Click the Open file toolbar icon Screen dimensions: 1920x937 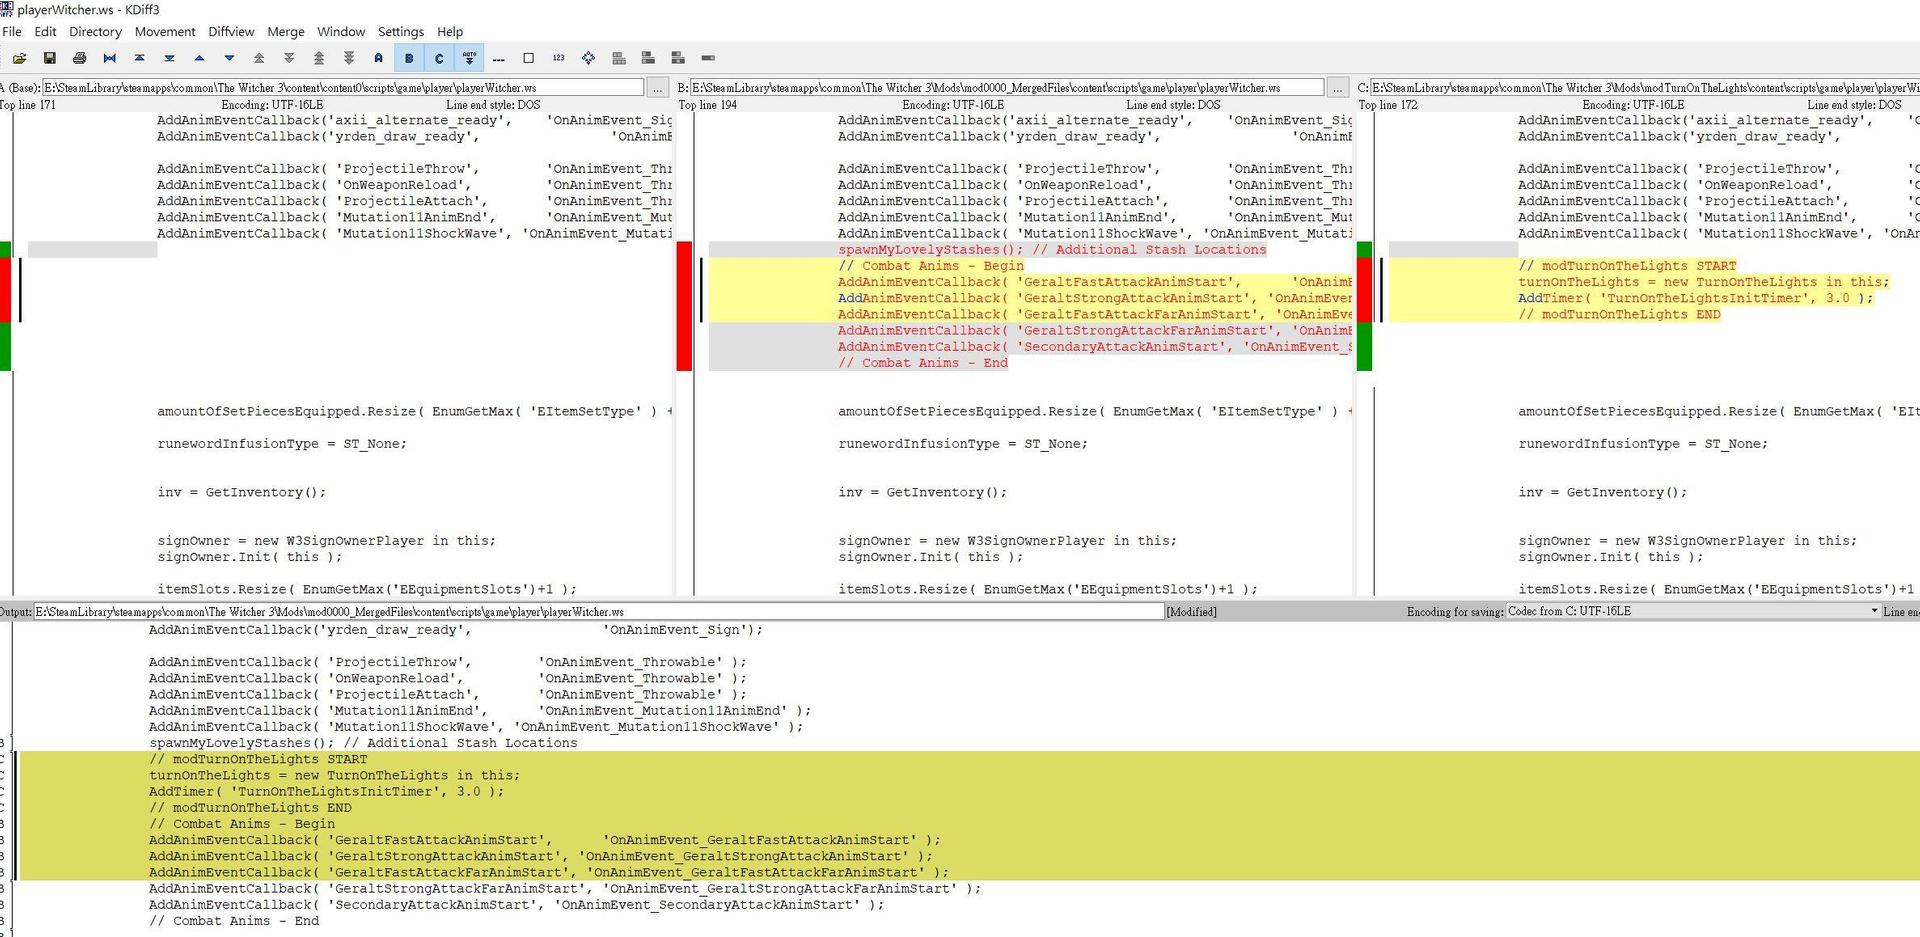pyautogui.click(x=19, y=58)
